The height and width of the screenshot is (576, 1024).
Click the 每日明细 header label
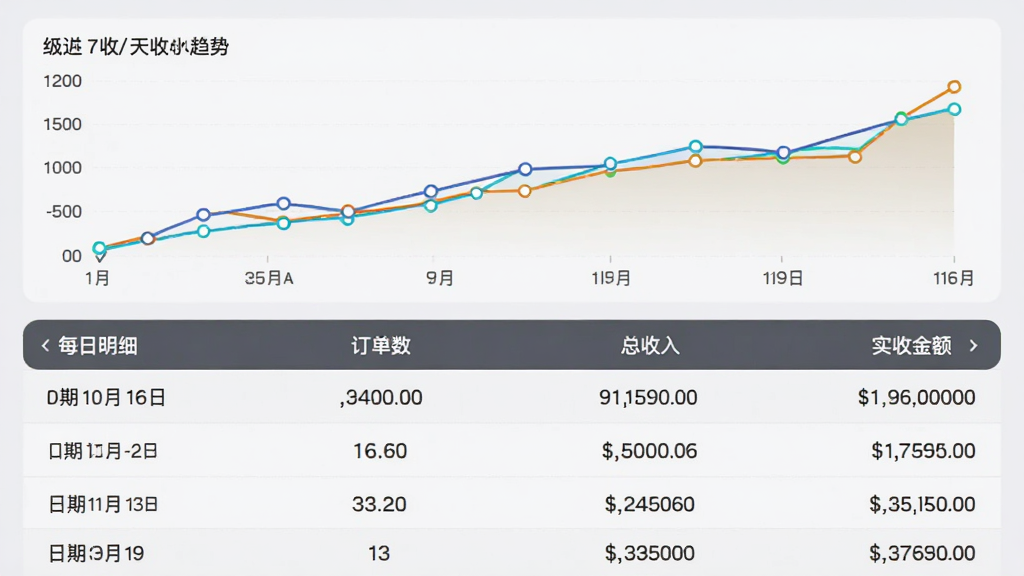[98, 345]
